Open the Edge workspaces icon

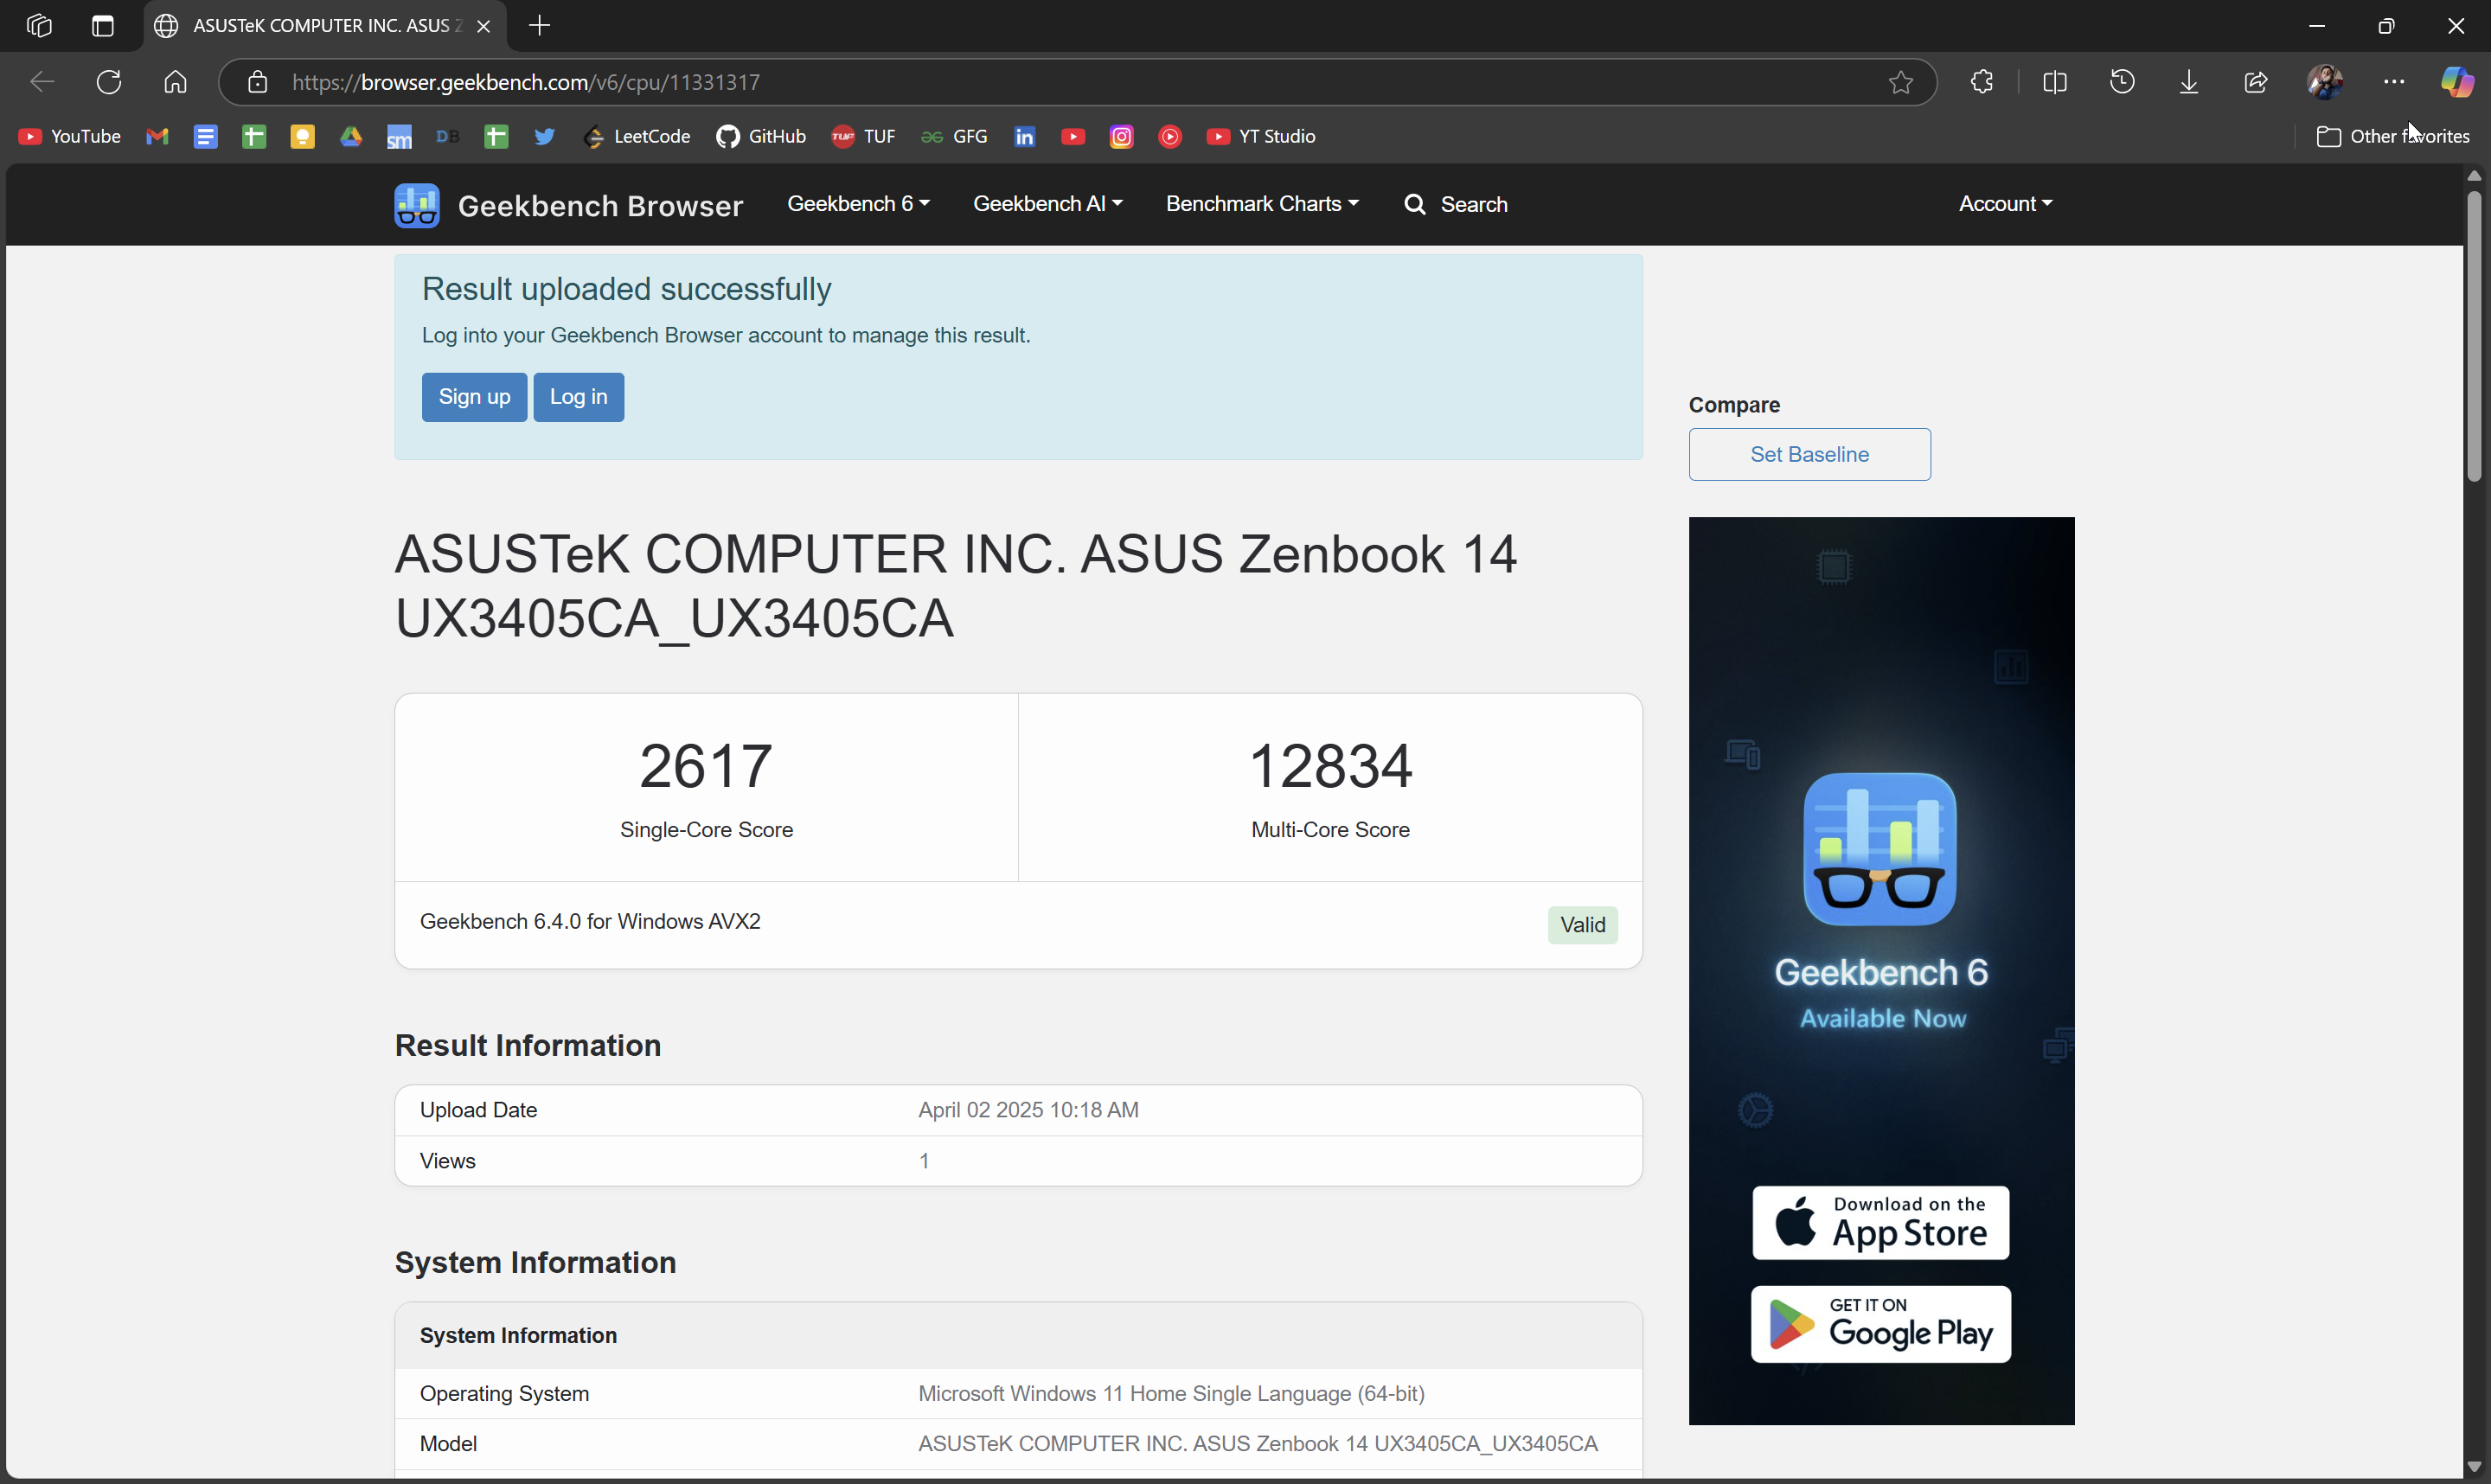(x=39, y=26)
